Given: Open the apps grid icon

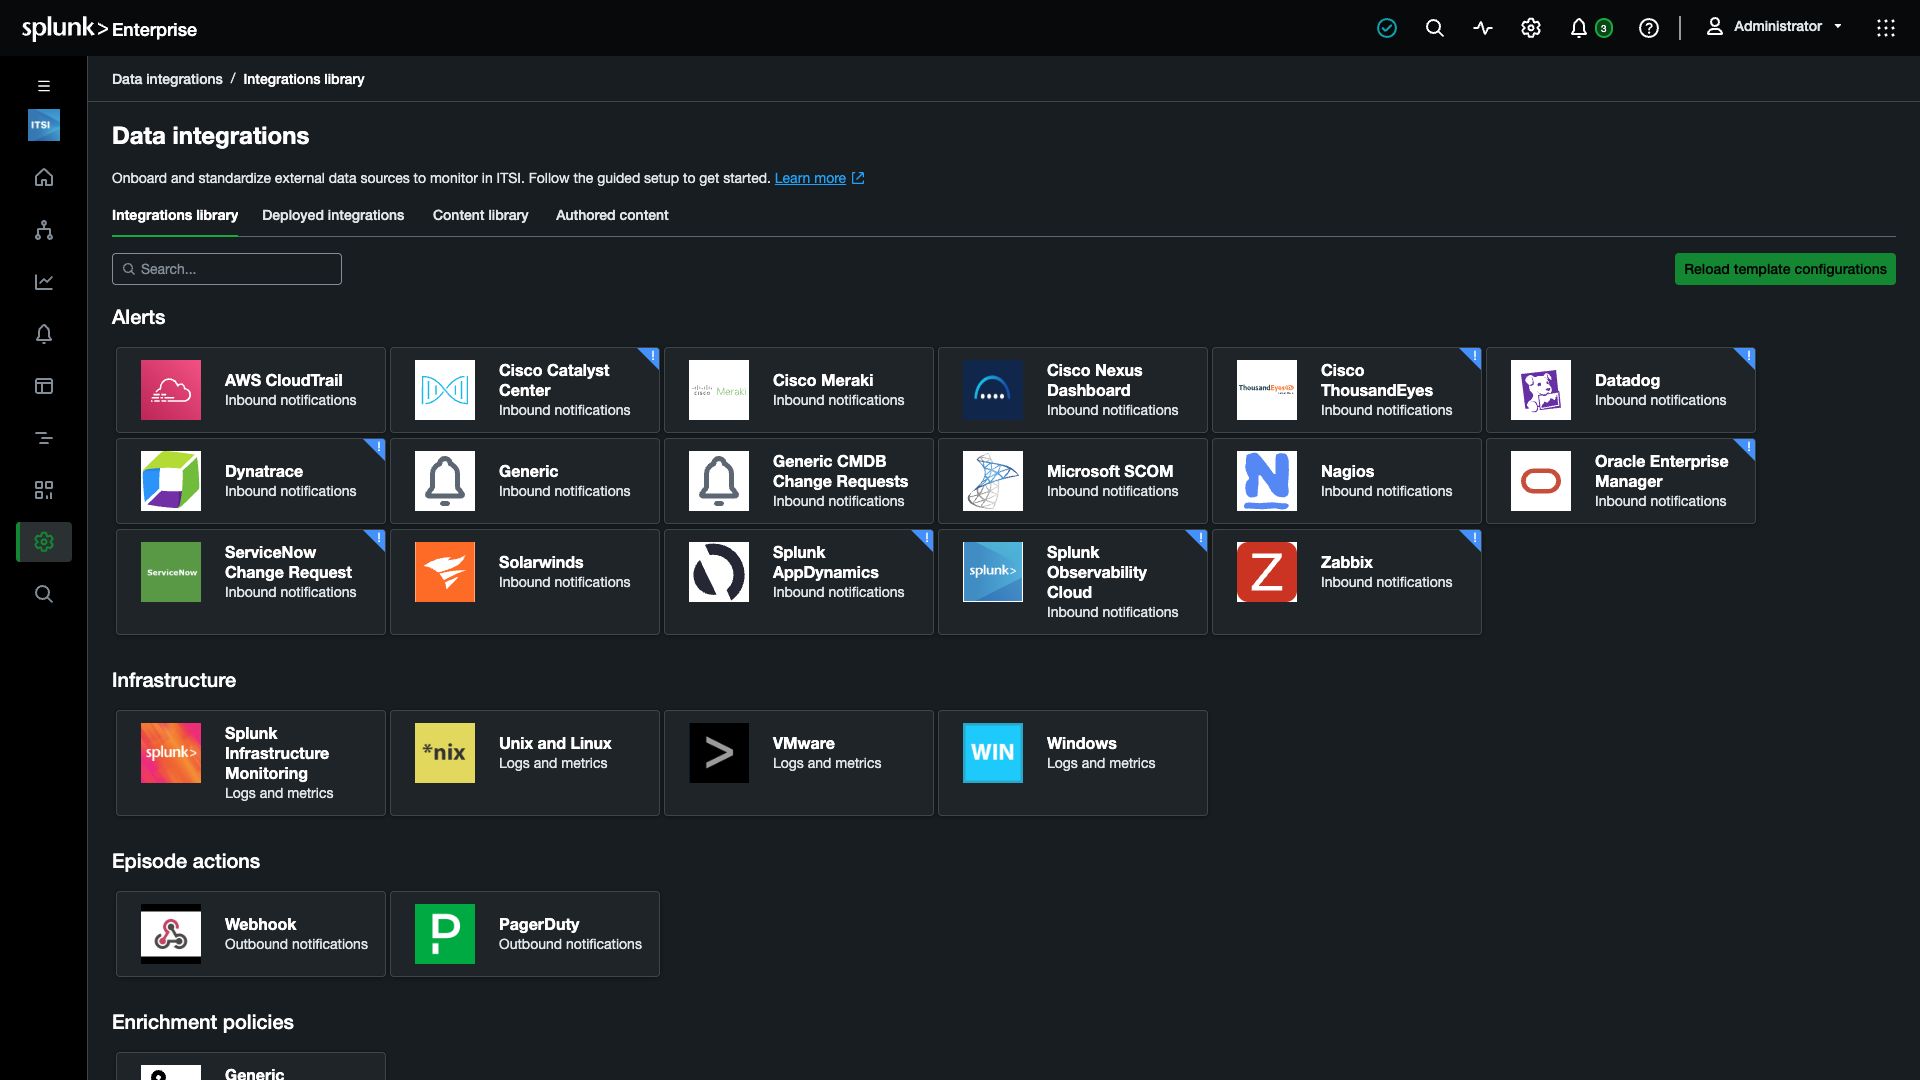Looking at the screenshot, I should point(1885,28).
